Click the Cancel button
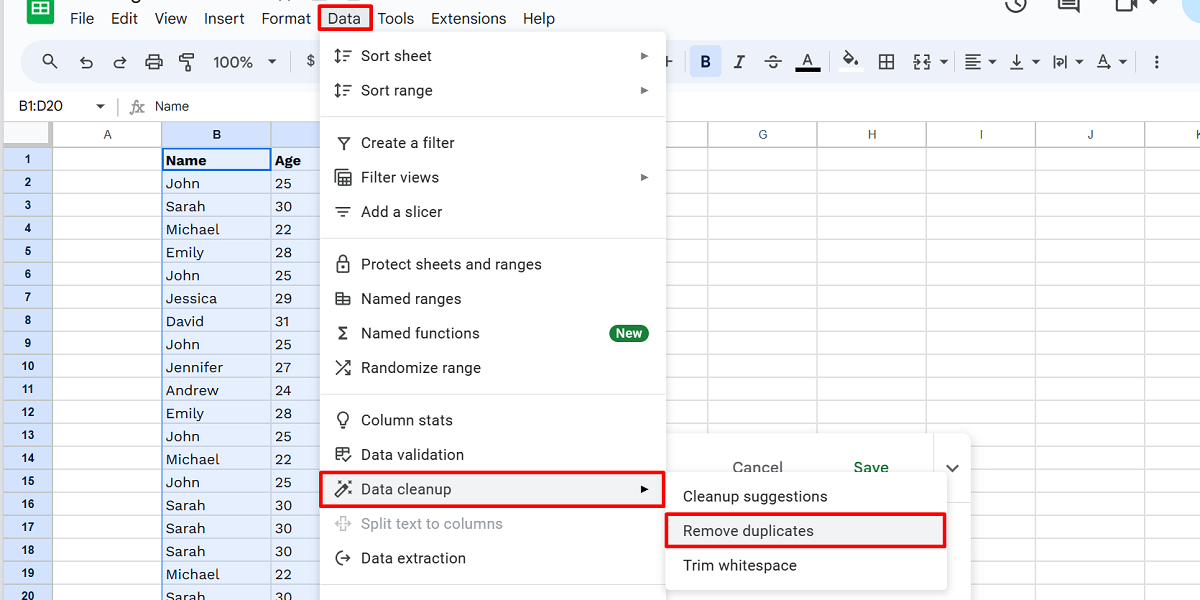Image resolution: width=1200 pixels, height=600 pixels. (757, 467)
